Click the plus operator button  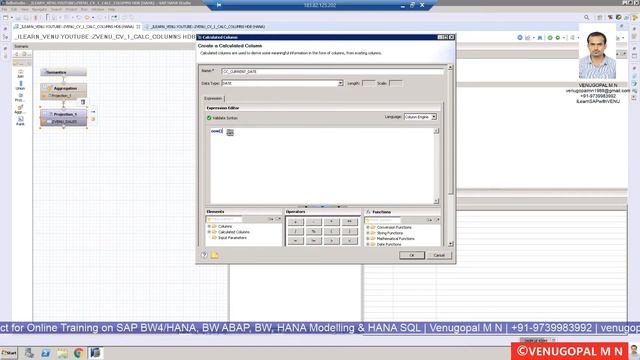pos(296,222)
